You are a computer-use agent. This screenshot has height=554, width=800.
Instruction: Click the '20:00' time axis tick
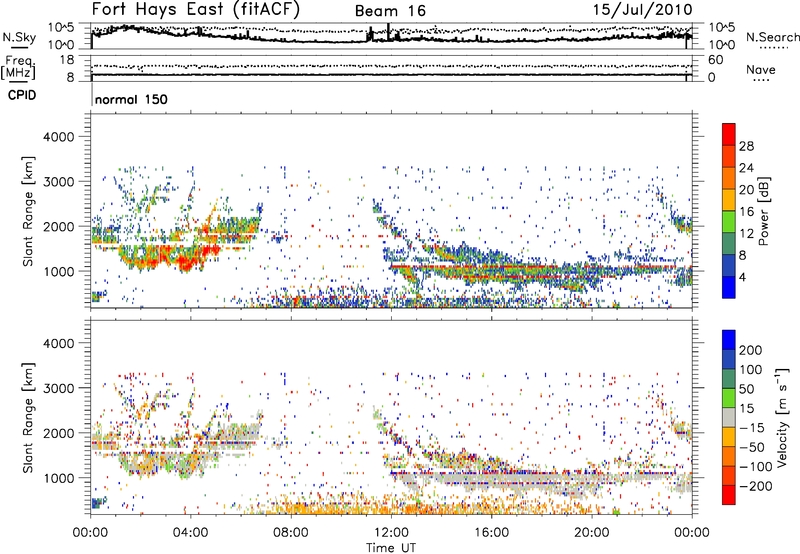tap(592, 533)
